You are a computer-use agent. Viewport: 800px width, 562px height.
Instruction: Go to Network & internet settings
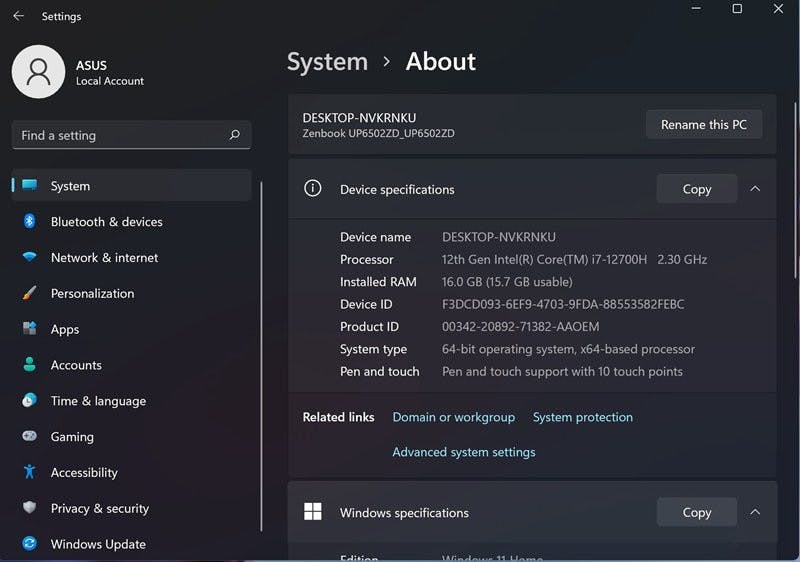point(105,258)
